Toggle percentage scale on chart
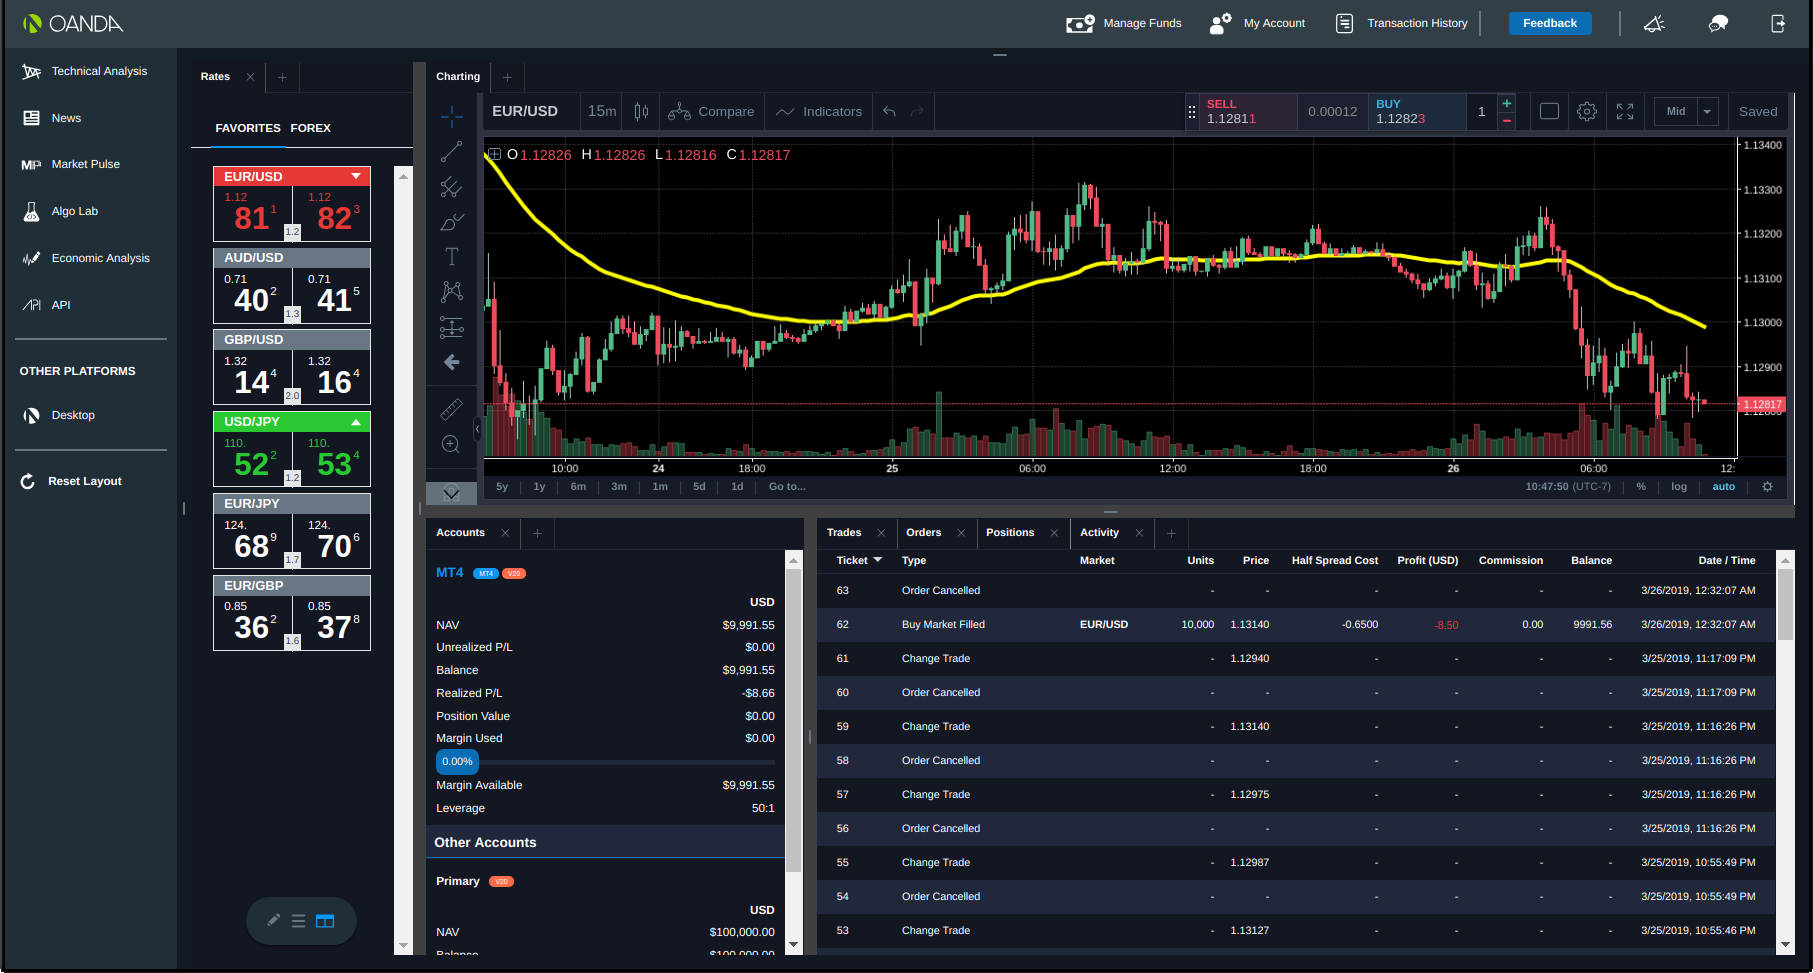 [1641, 487]
